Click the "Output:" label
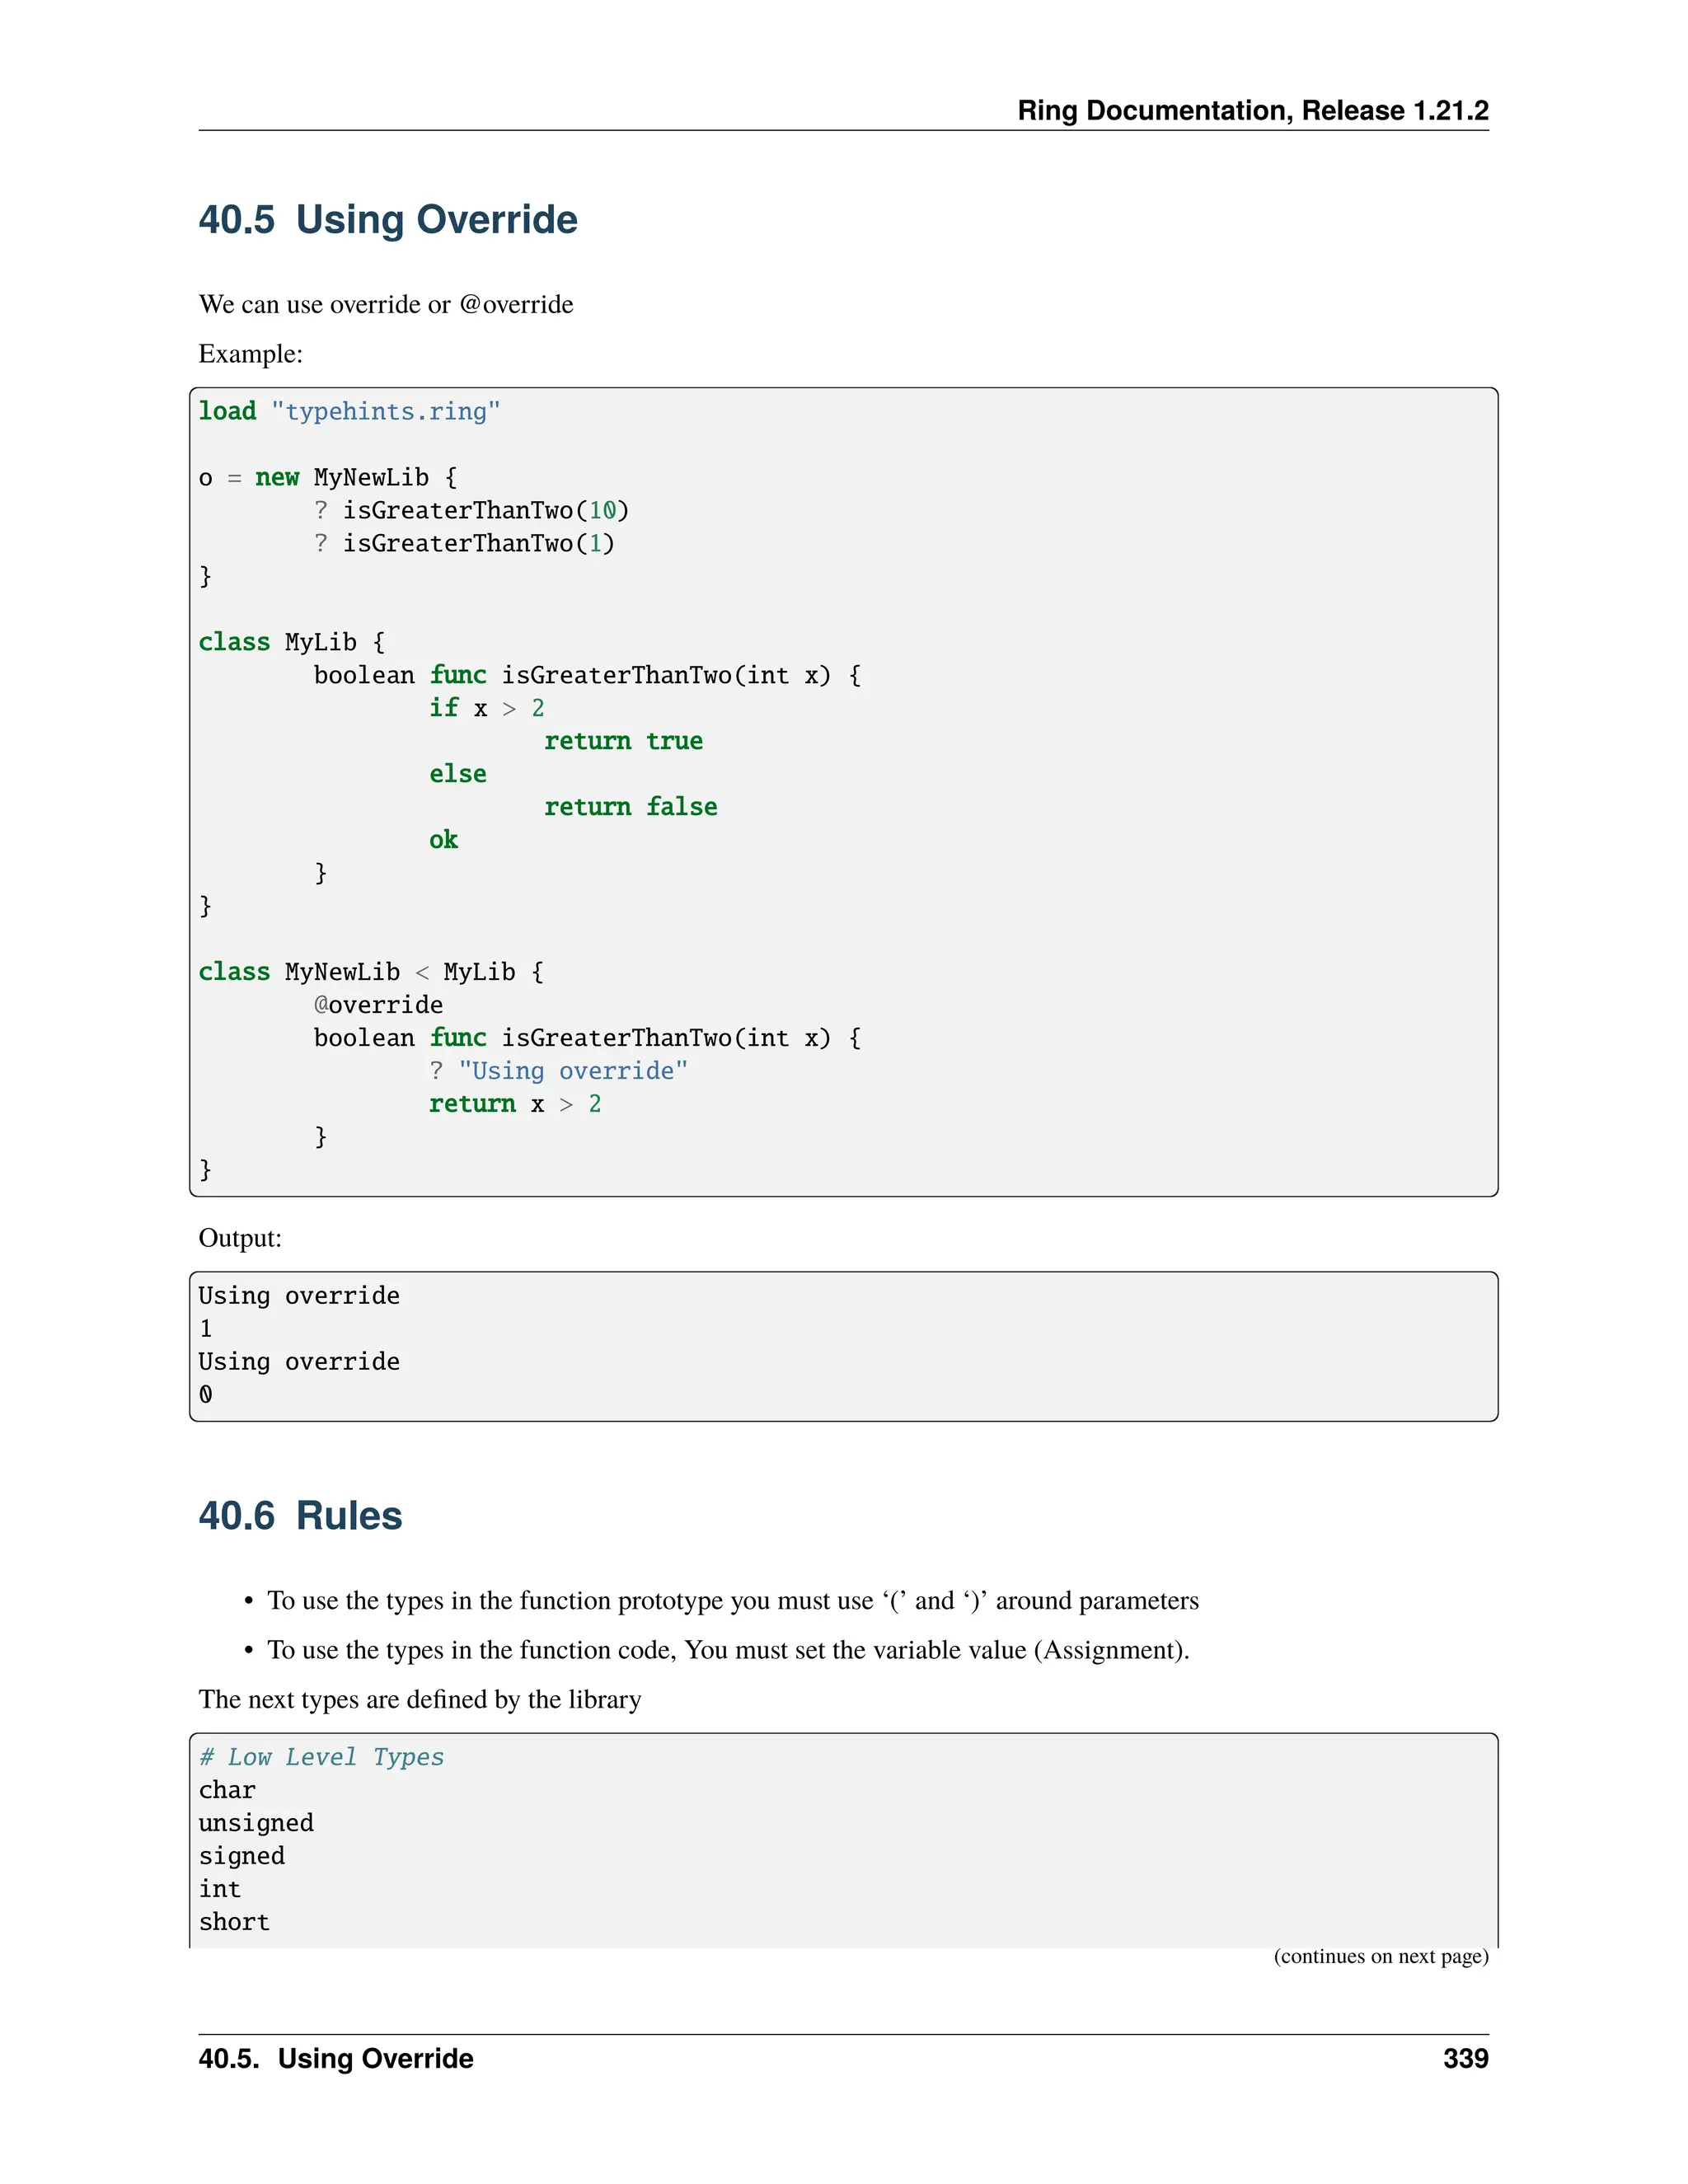This screenshot has height=2184, width=1688. point(240,1238)
